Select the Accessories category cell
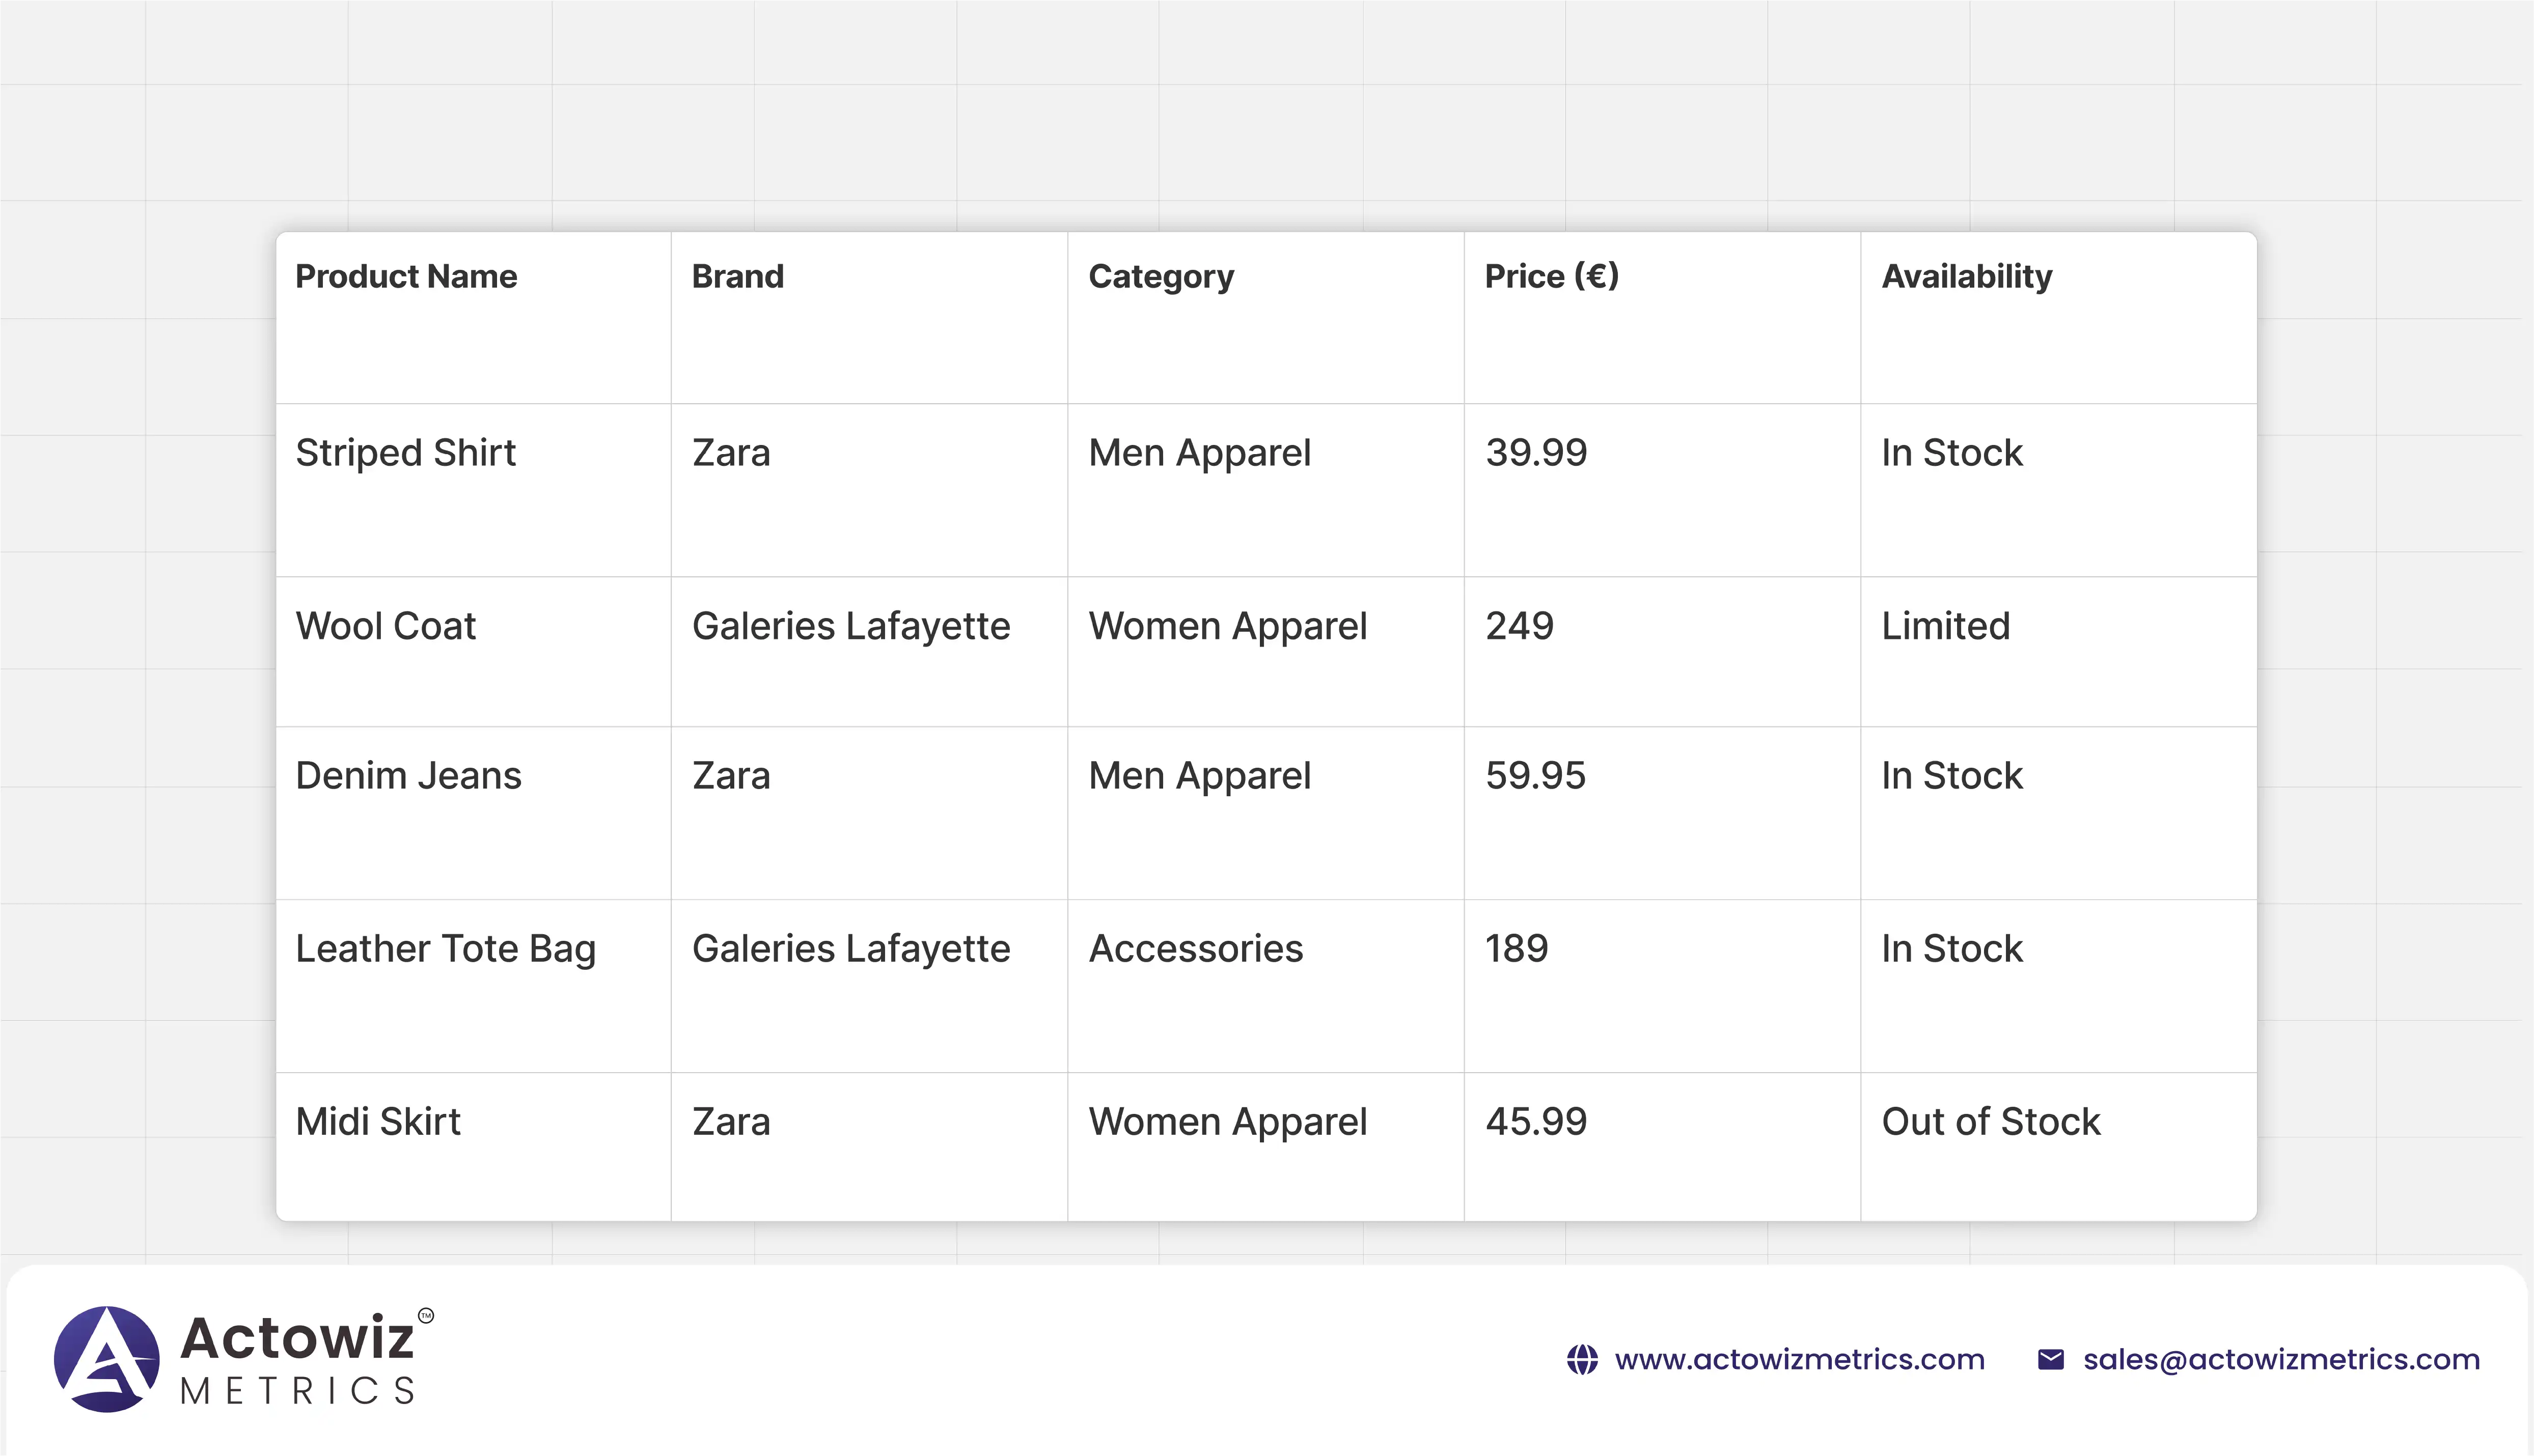Viewport: 2534px width, 1456px height. (1195, 949)
